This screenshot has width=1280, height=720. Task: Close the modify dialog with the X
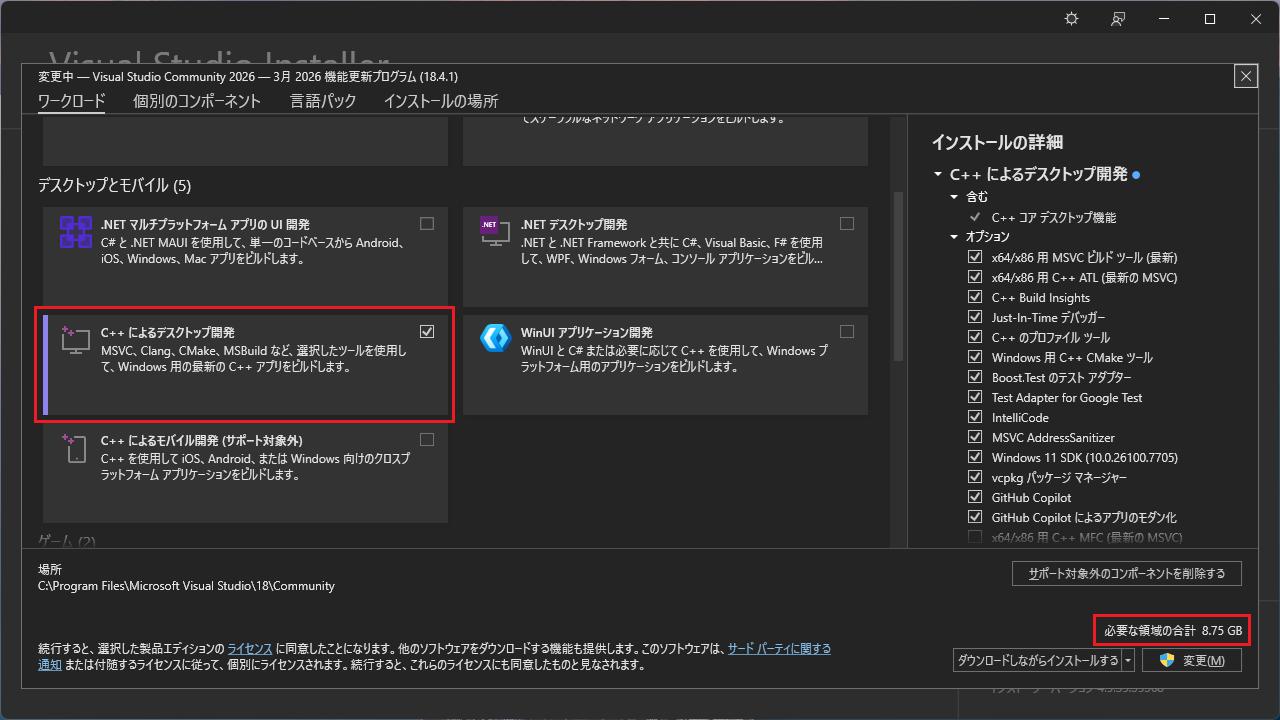[x=1246, y=76]
